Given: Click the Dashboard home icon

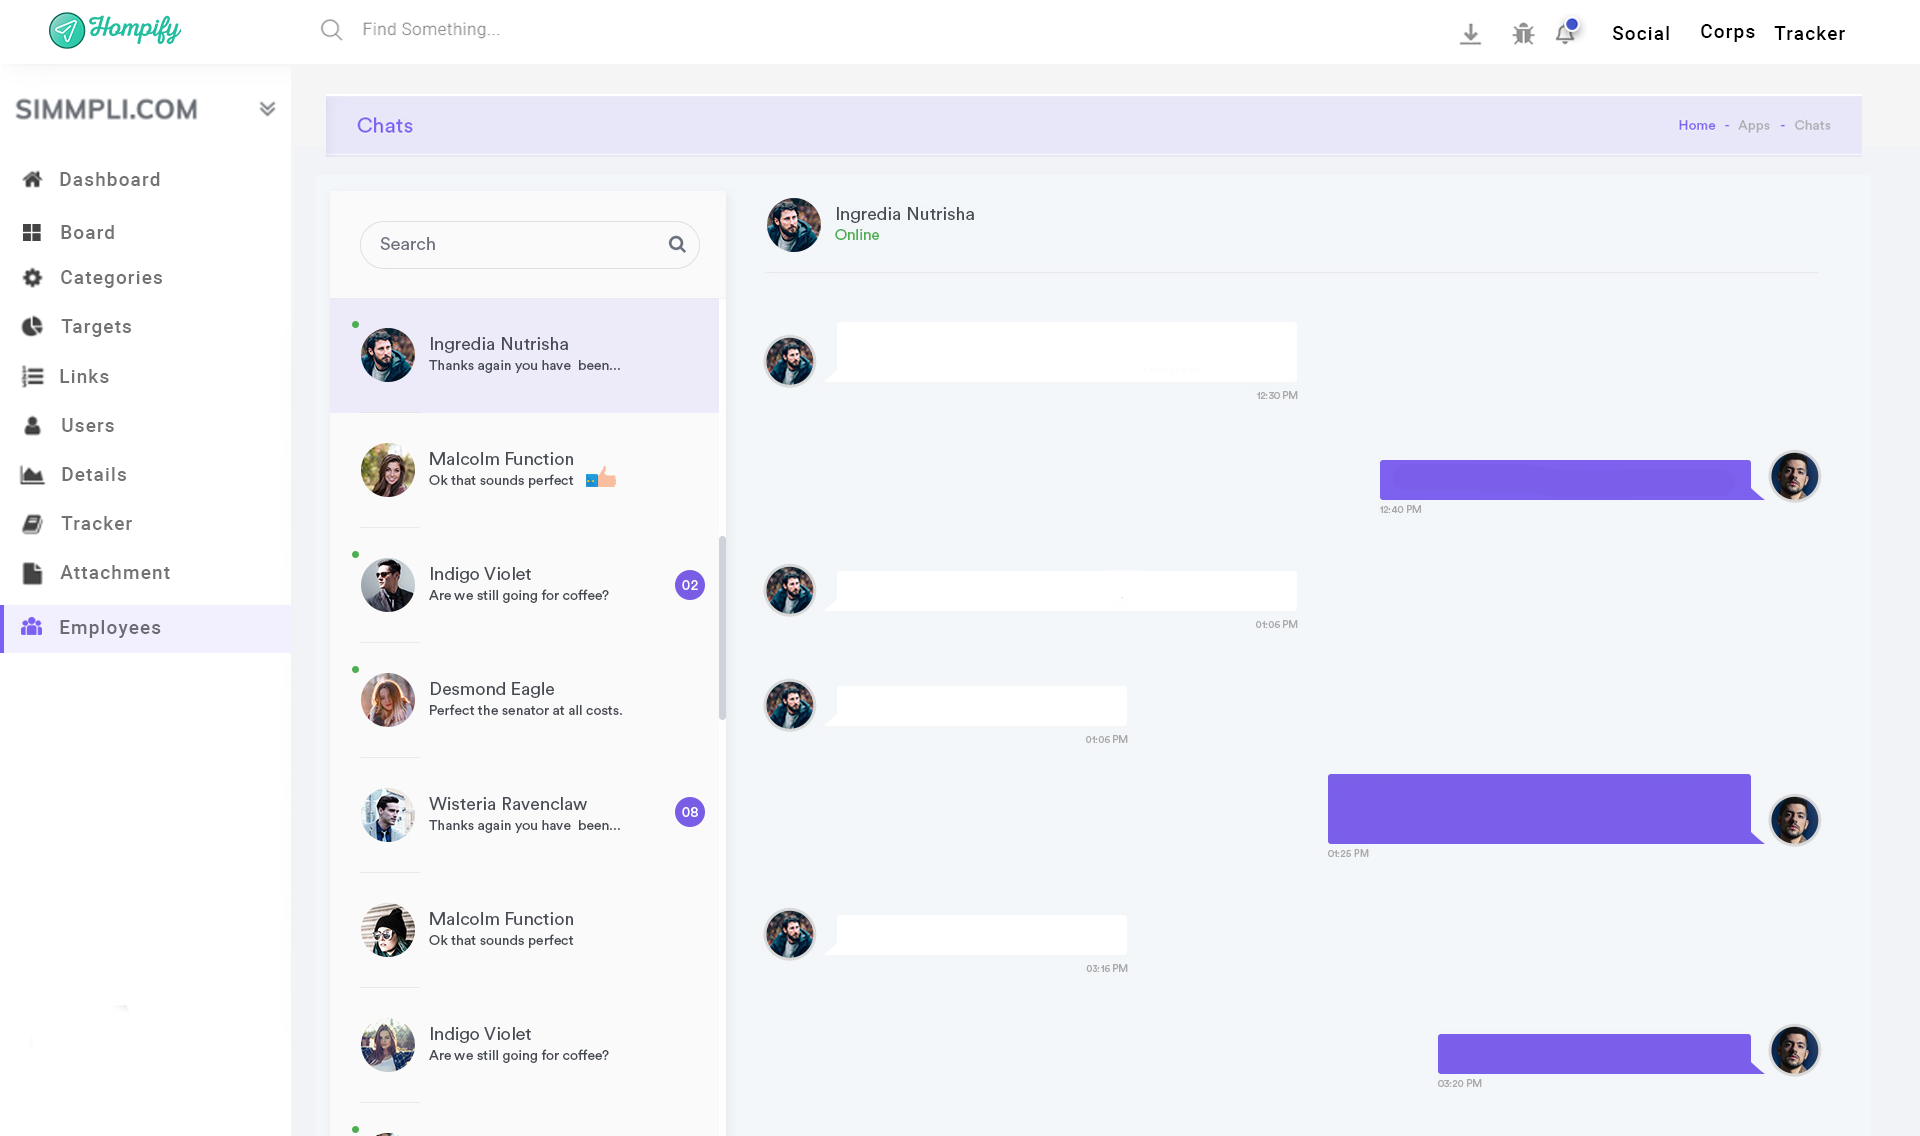Looking at the screenshot, I should [32, 179].
